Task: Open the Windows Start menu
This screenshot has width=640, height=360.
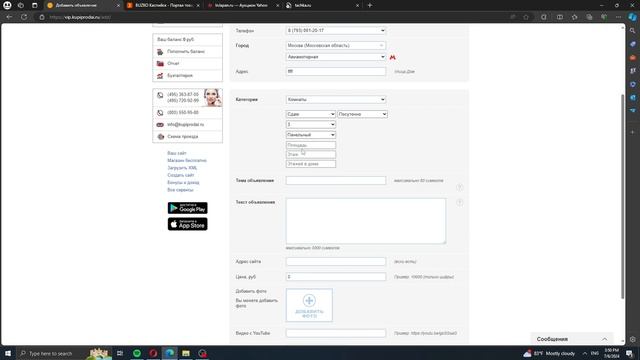Action: (8, 353)
